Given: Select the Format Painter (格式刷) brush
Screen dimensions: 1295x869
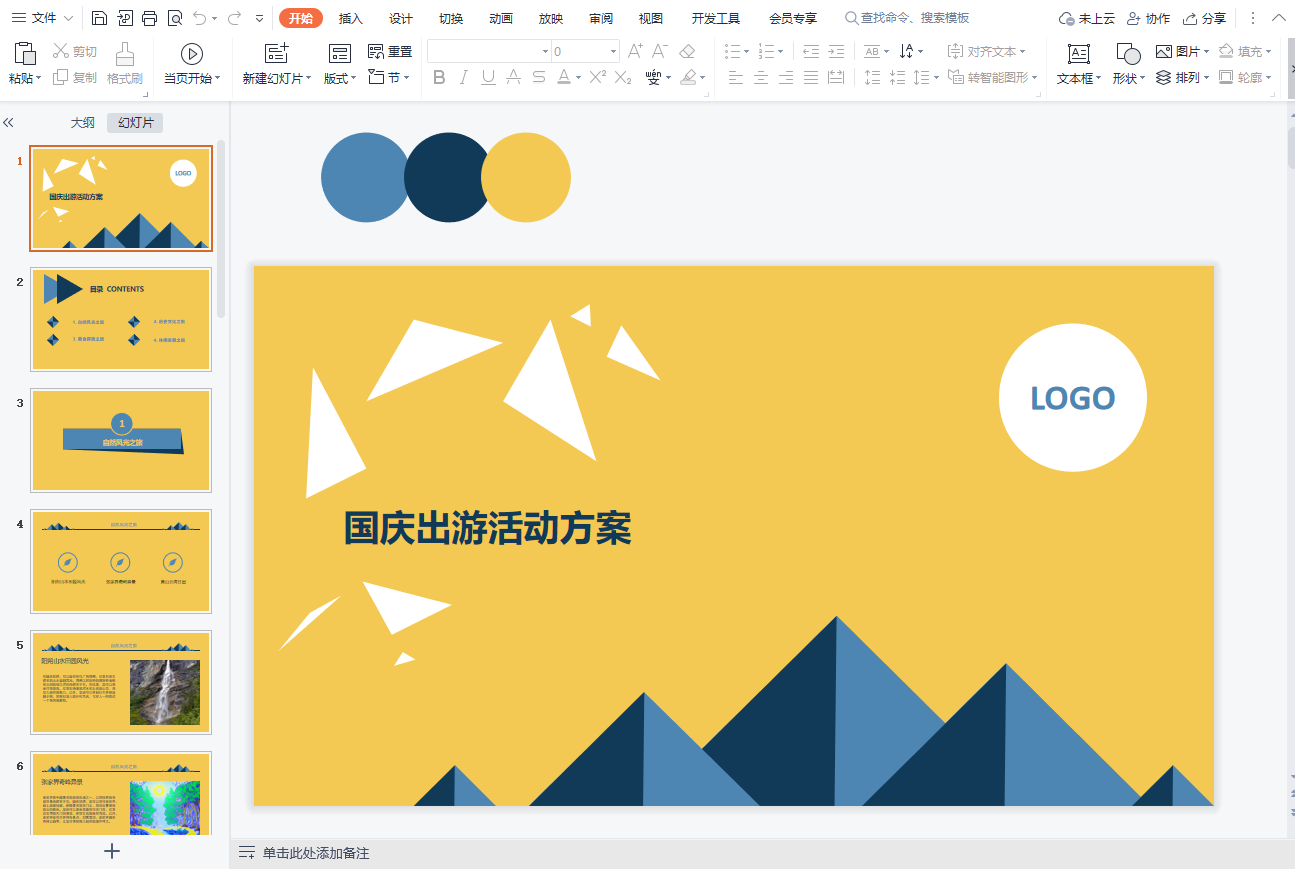Looking at the screenshot, I should coord(124,54).
